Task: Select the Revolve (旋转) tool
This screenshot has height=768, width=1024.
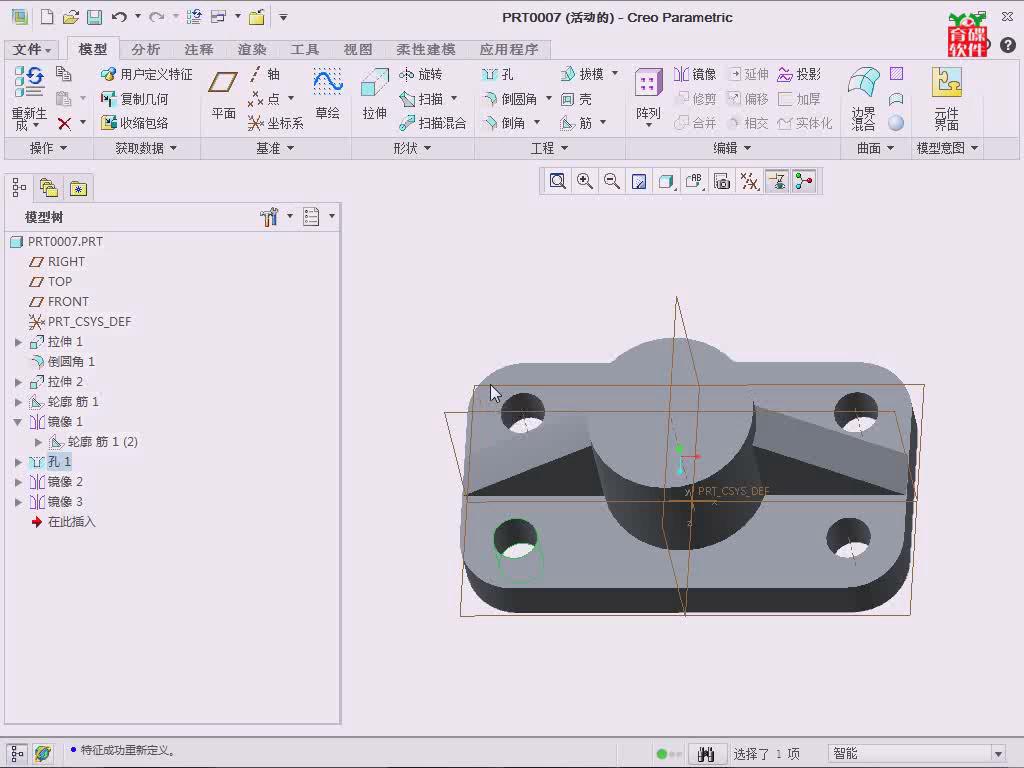Action: pos(421,74)
